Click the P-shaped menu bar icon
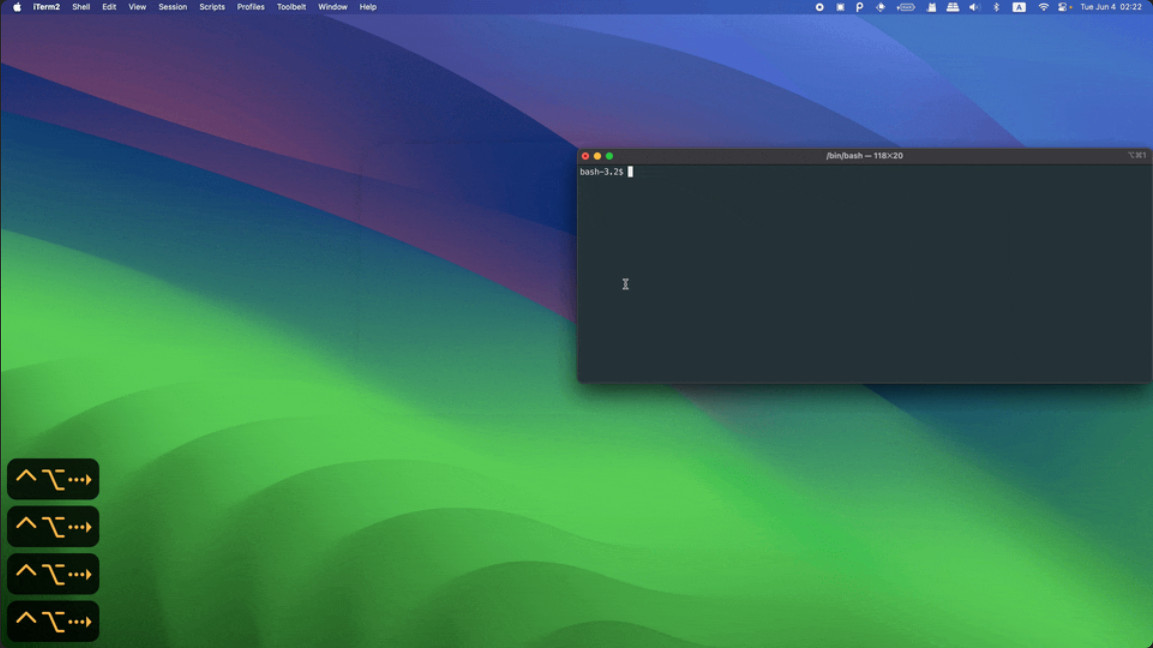The image size is (1153, 648). 860,7
